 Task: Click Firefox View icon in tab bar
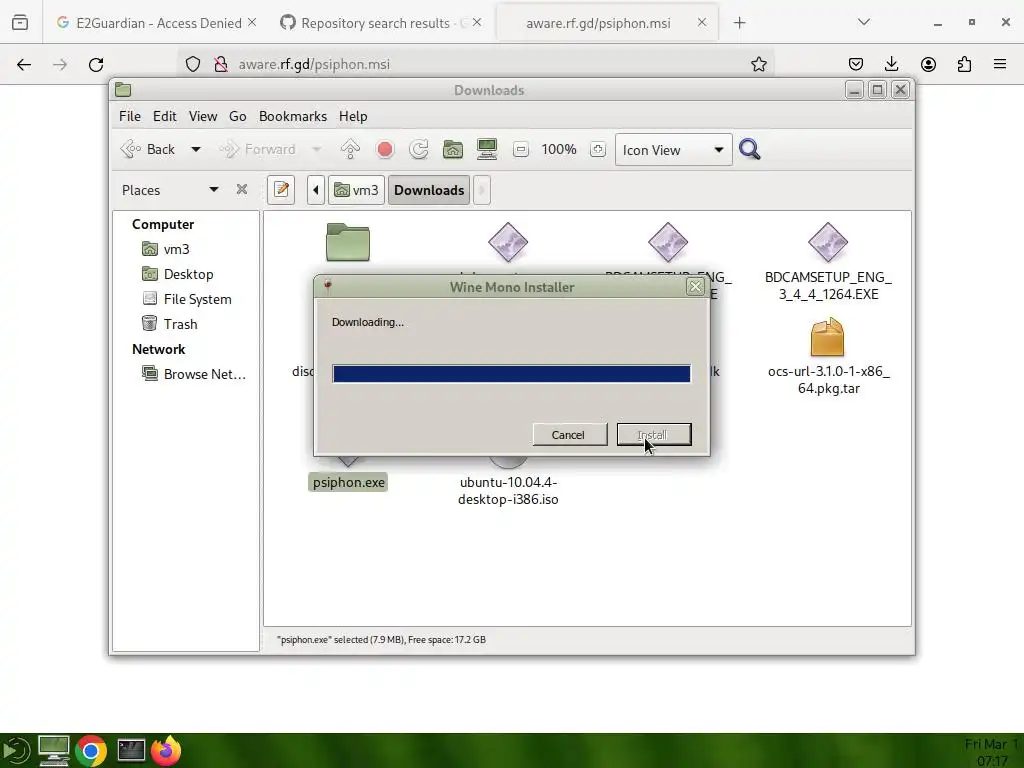[x=20, y=23]
